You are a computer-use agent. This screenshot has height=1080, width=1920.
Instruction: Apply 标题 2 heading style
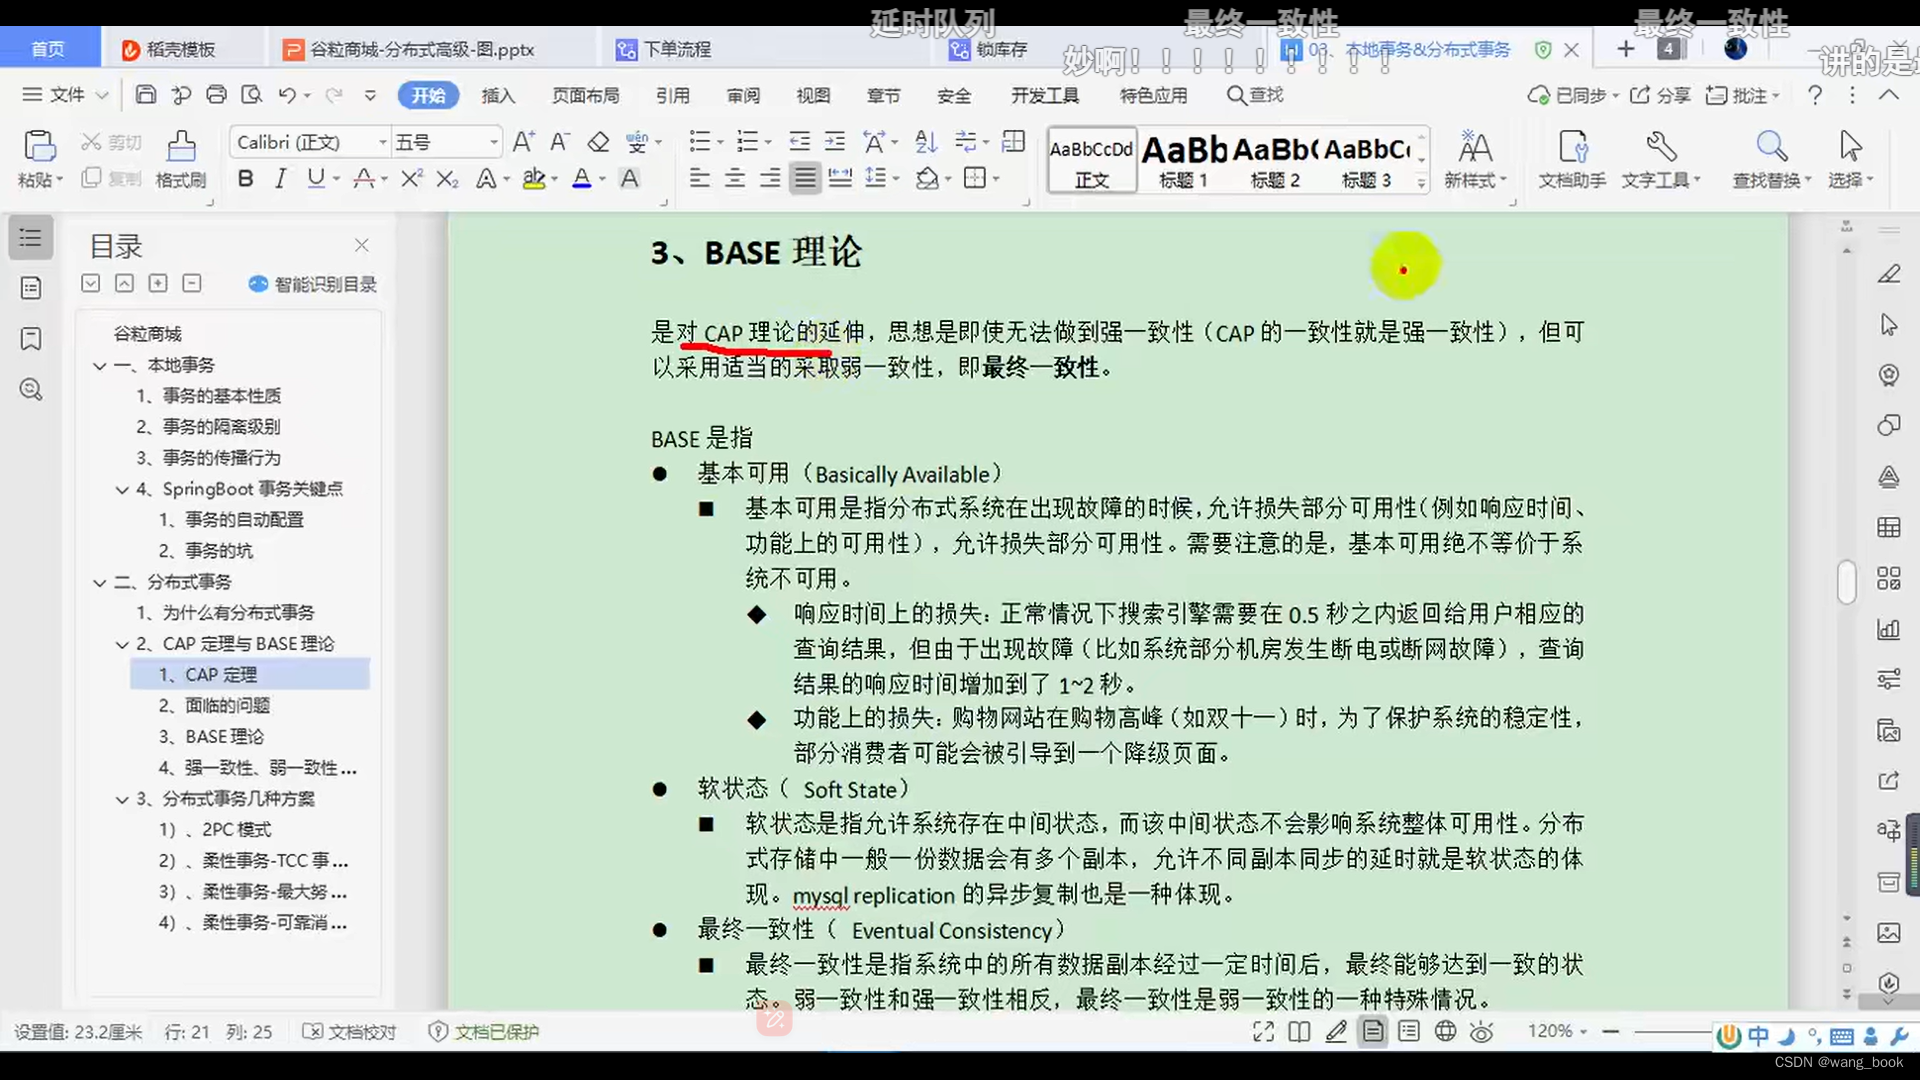point(1275,160)
